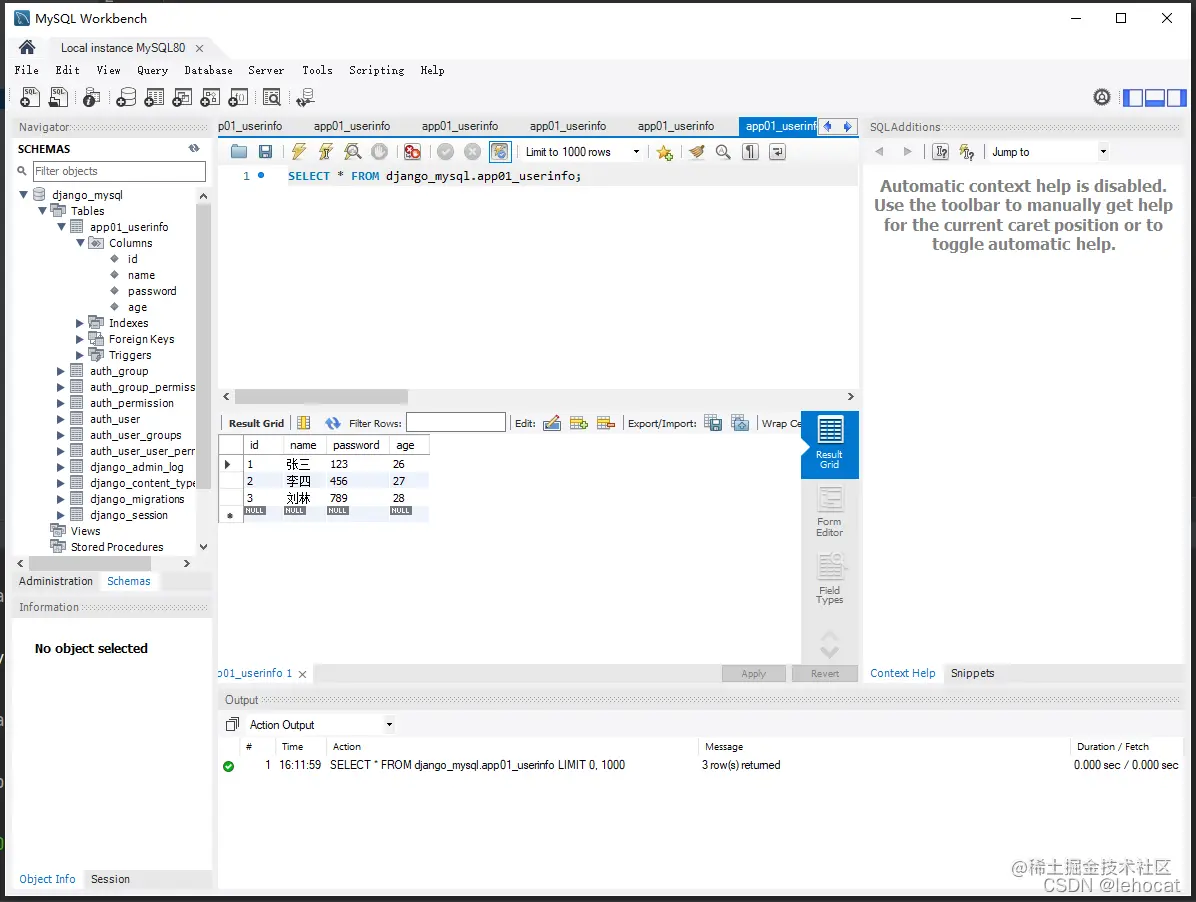Switch to the Session tab
Image resolution: width=1196 pixels, height=902 pixels.
(111, 879)
